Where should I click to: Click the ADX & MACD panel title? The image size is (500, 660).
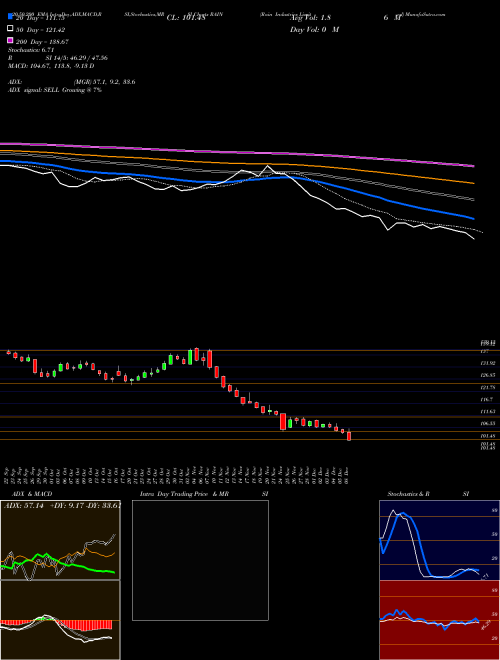[x=32, y=494]
